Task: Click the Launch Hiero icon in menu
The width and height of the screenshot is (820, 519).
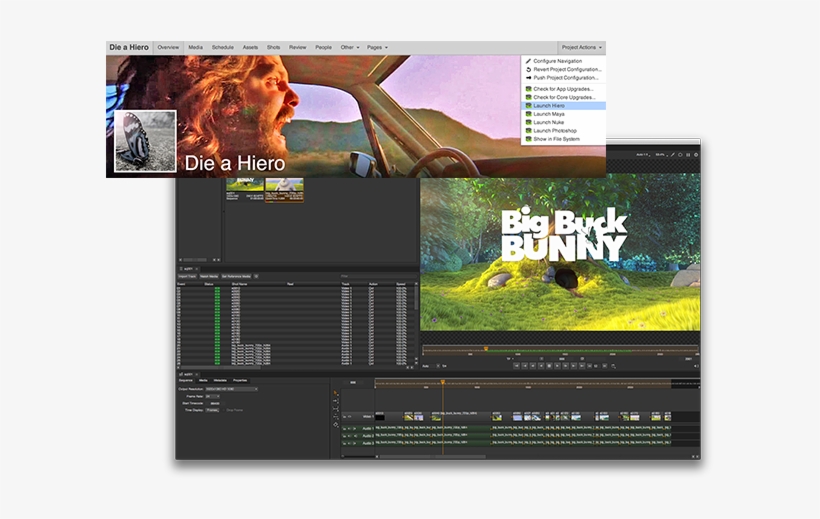Action: (528, 105)
